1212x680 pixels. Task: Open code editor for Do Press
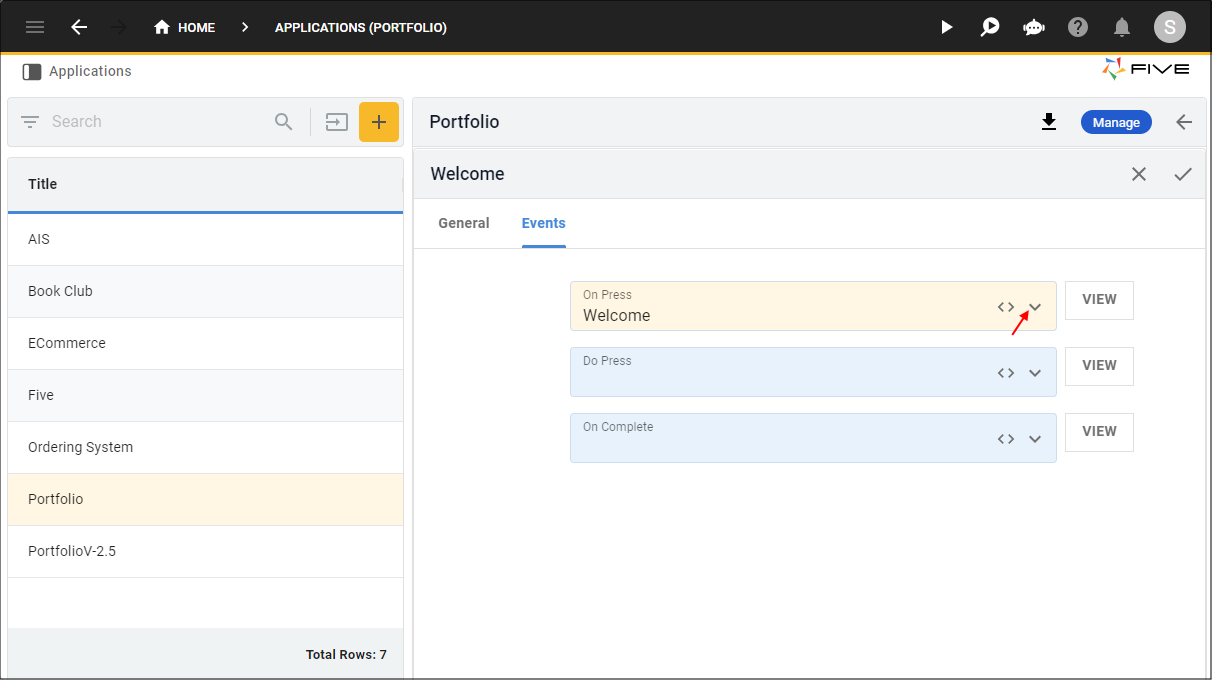(1006, 373)
